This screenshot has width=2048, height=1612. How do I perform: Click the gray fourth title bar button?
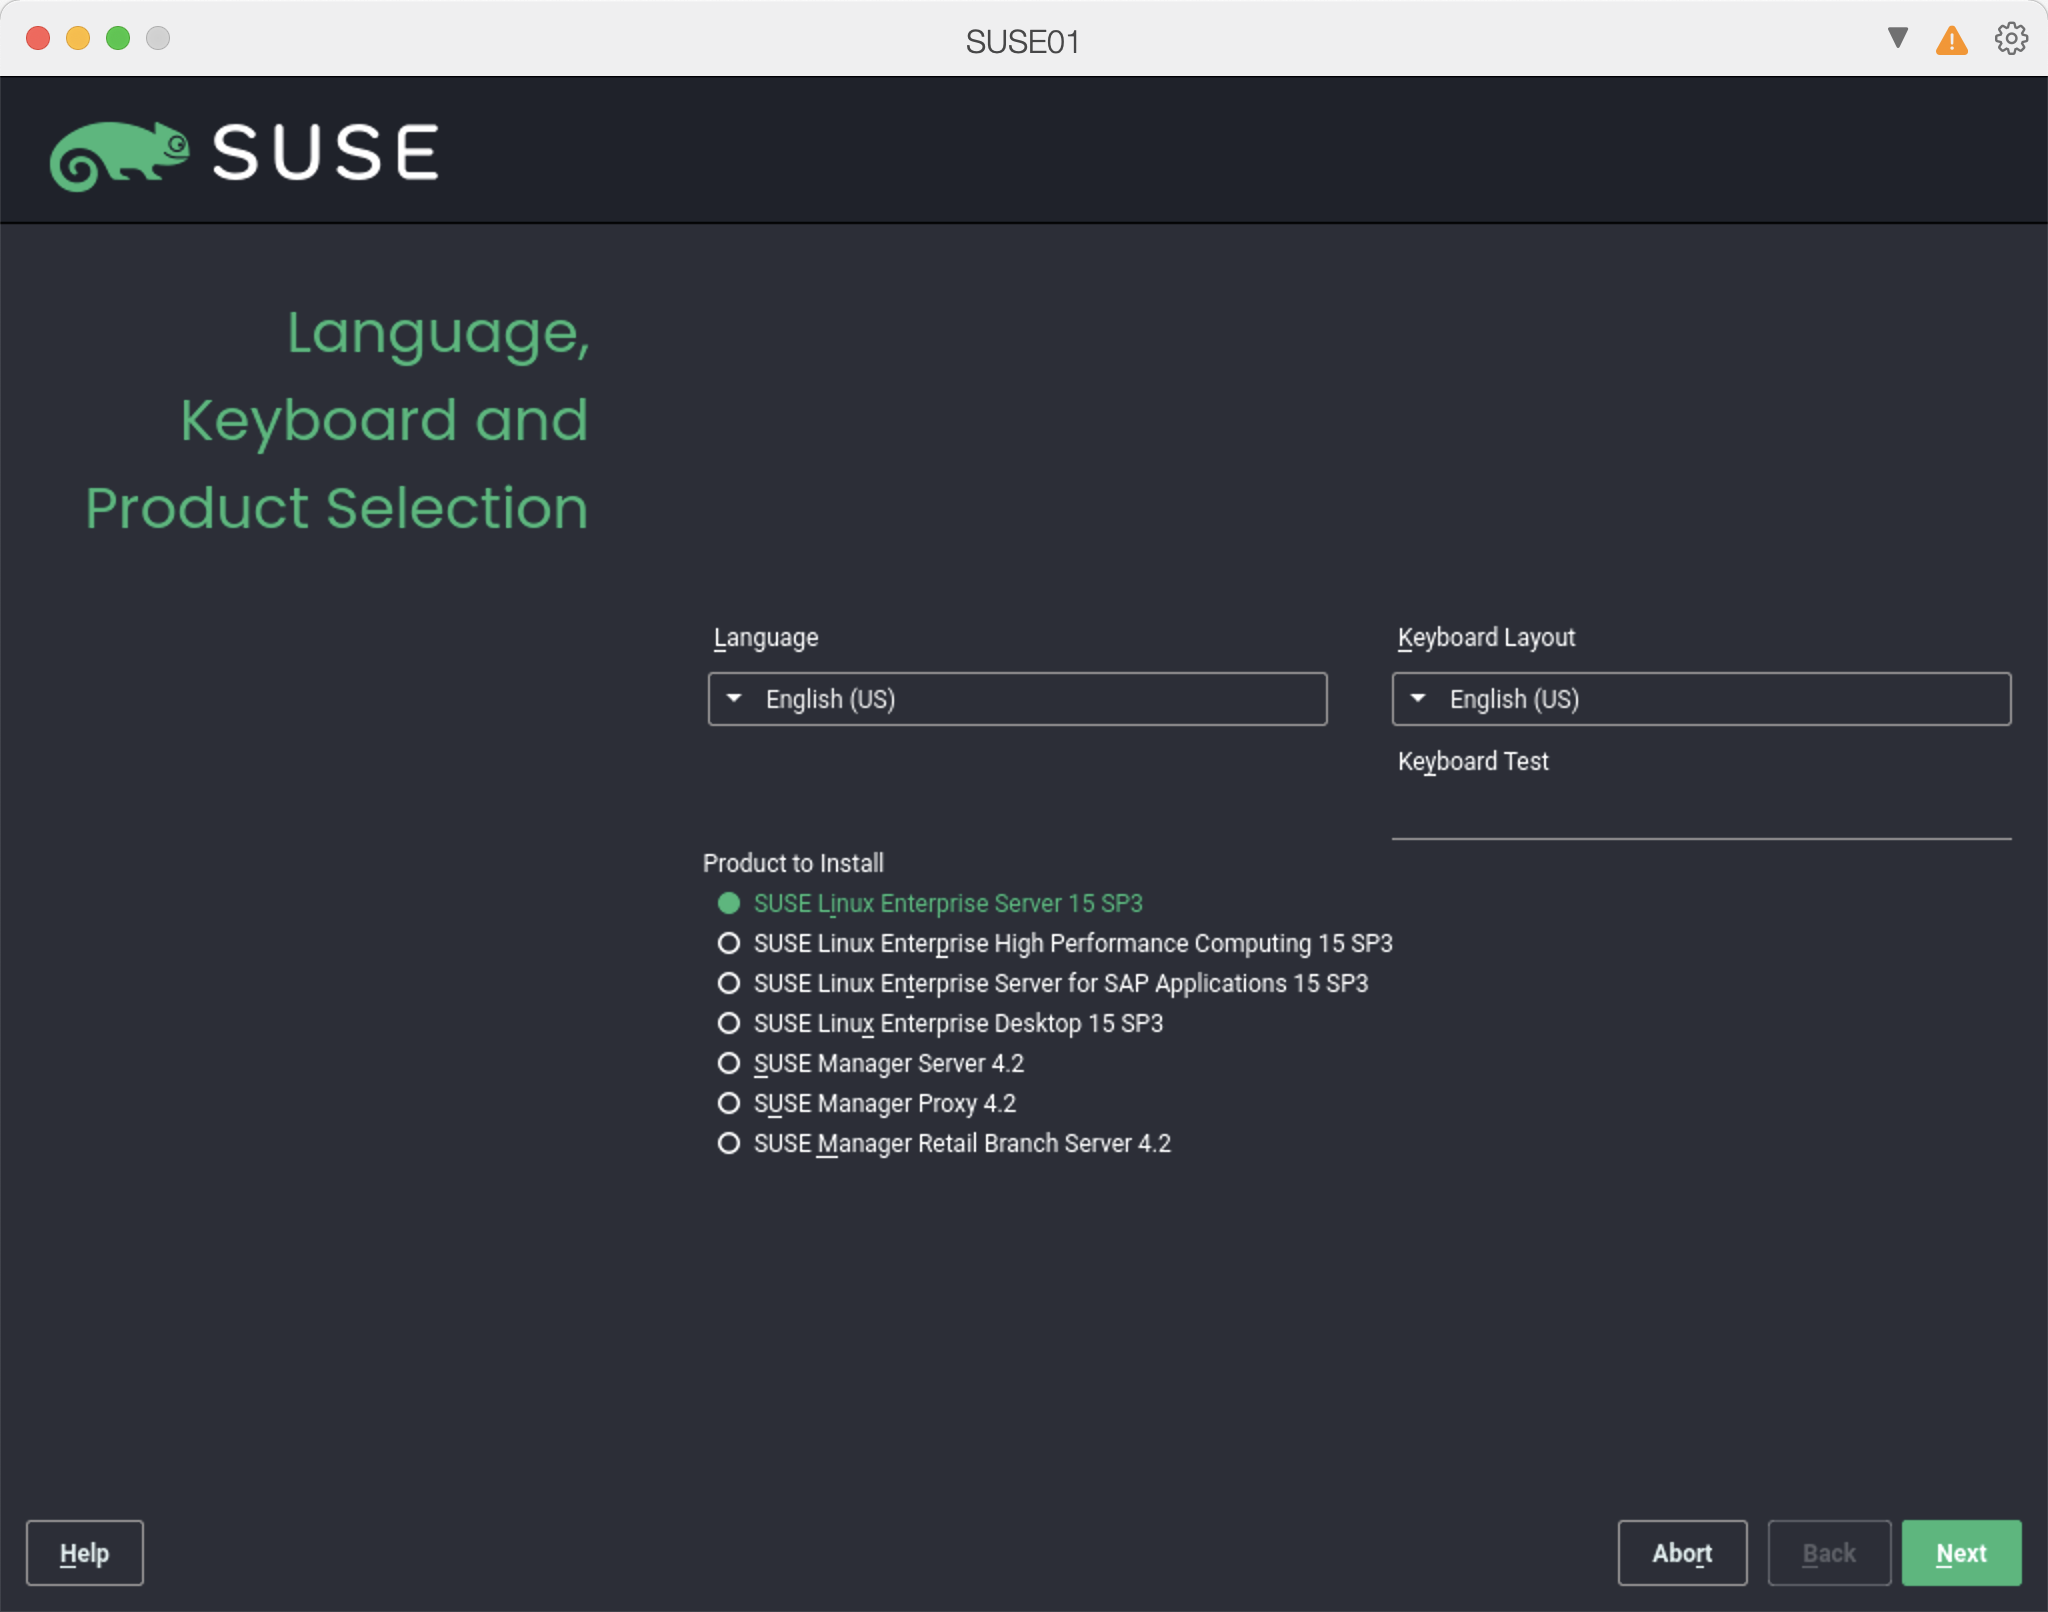pos(158,38)
